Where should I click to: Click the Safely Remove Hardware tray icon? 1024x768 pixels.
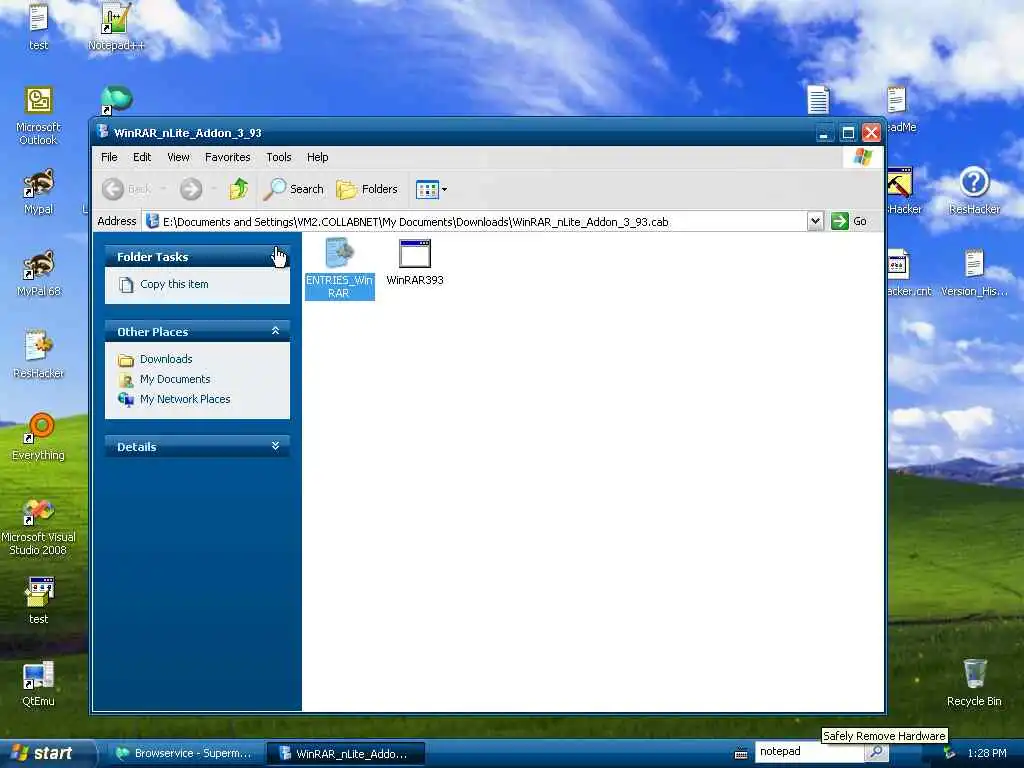pos(949,754)
